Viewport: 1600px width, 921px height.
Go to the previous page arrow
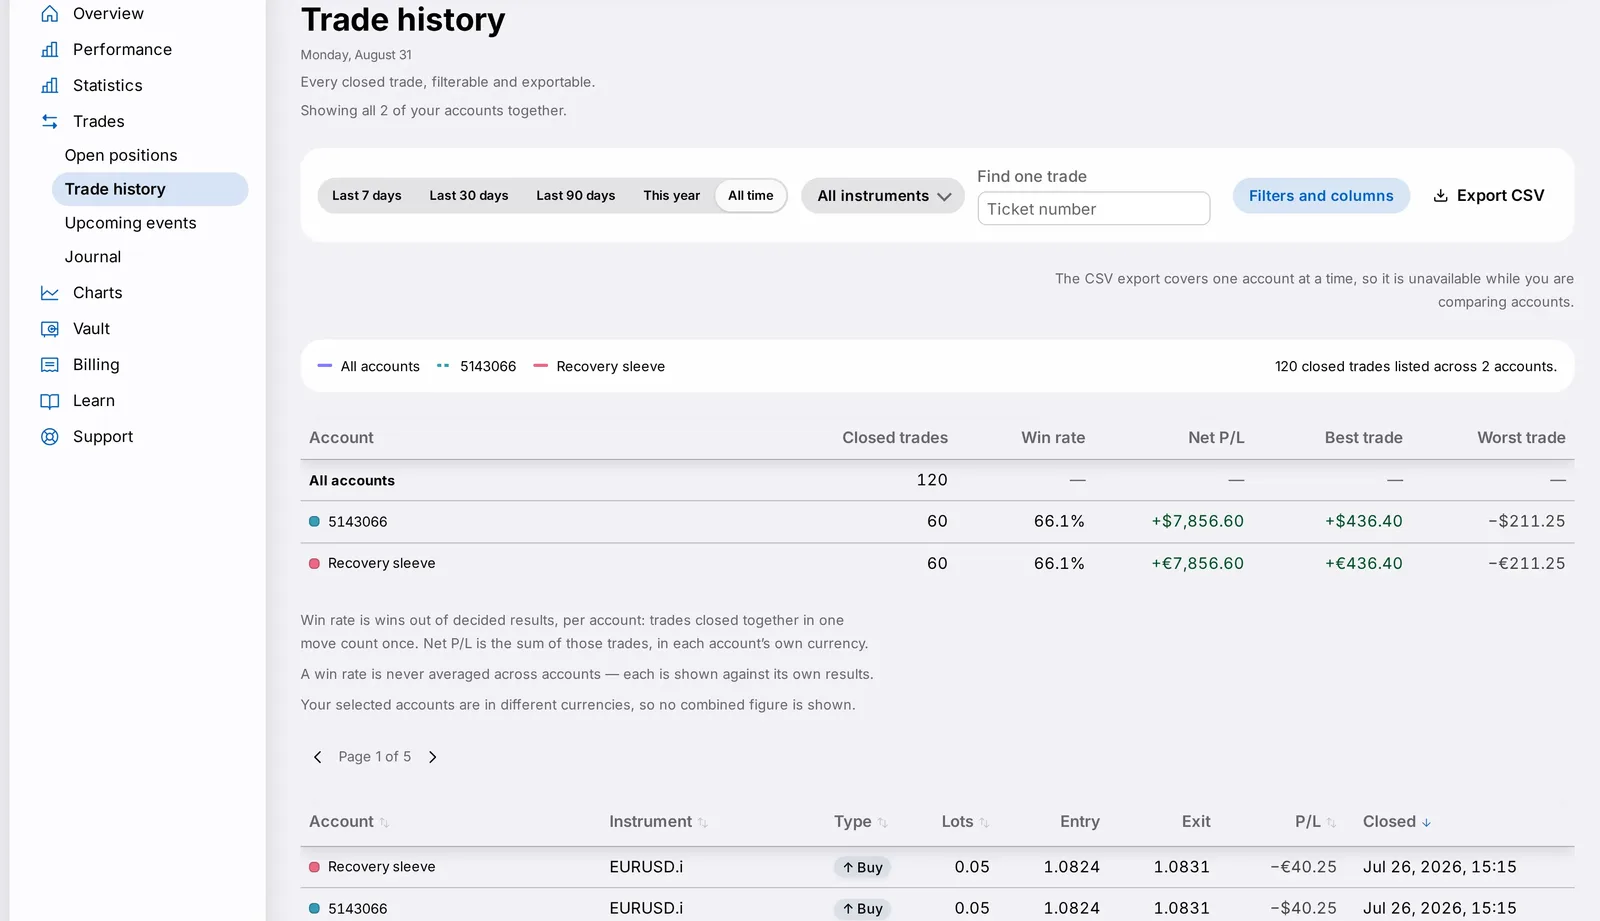click(318, 757)
